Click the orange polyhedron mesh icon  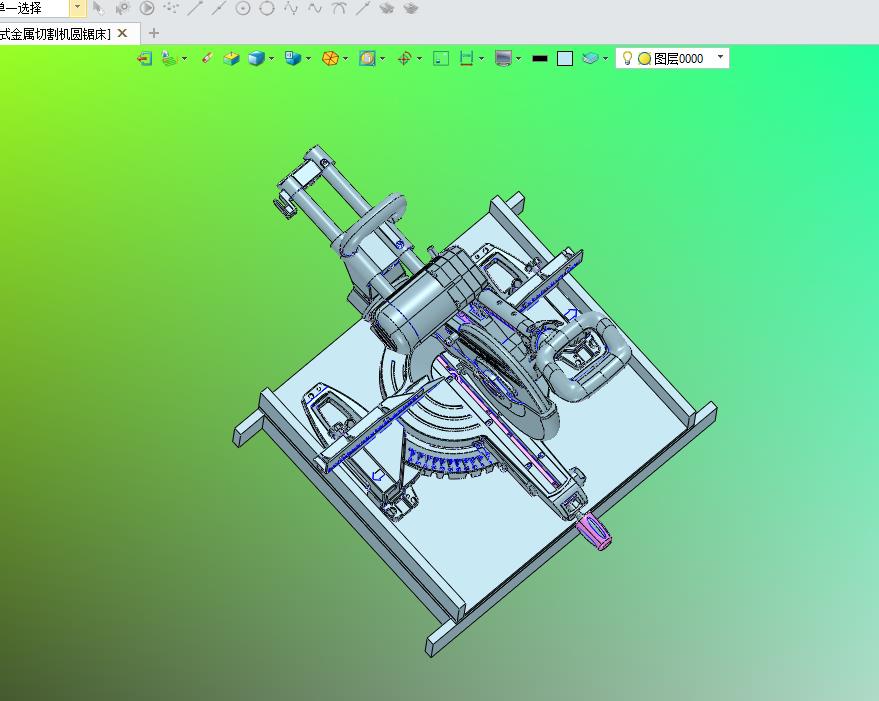[330, 58]
